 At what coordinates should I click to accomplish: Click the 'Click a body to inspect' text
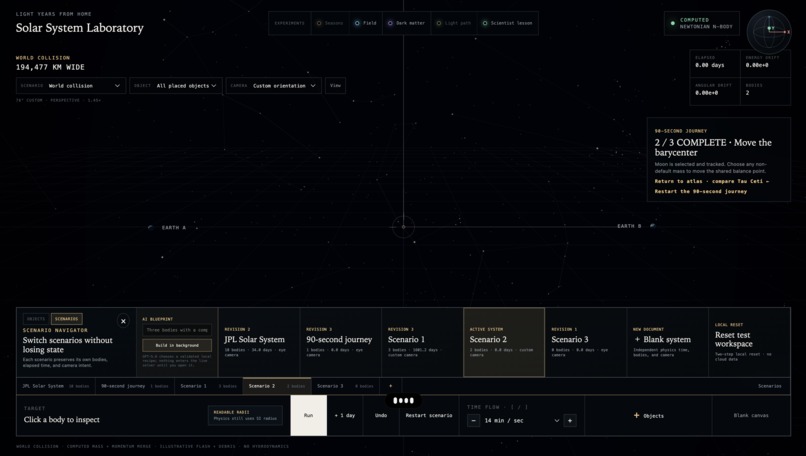point(62,419)
